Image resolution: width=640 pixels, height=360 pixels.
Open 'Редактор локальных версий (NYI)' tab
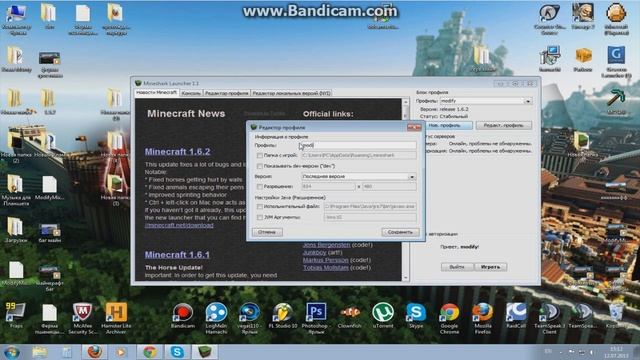[x=291, y=93]
